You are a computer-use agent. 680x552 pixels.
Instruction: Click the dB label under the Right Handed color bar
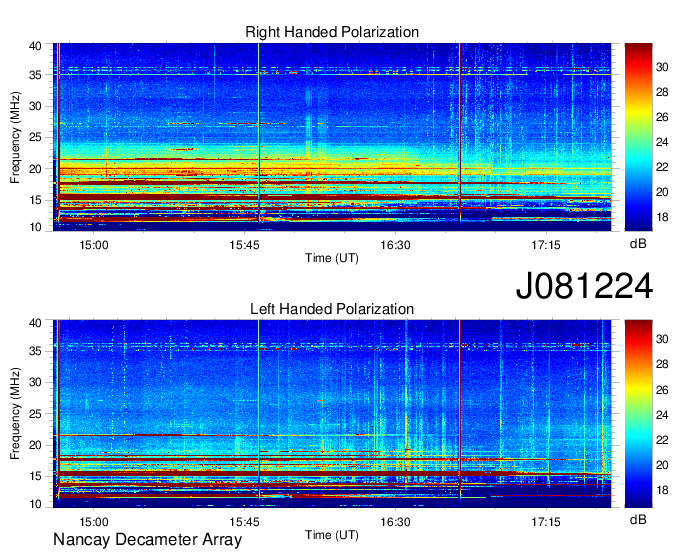pos(638,244)
